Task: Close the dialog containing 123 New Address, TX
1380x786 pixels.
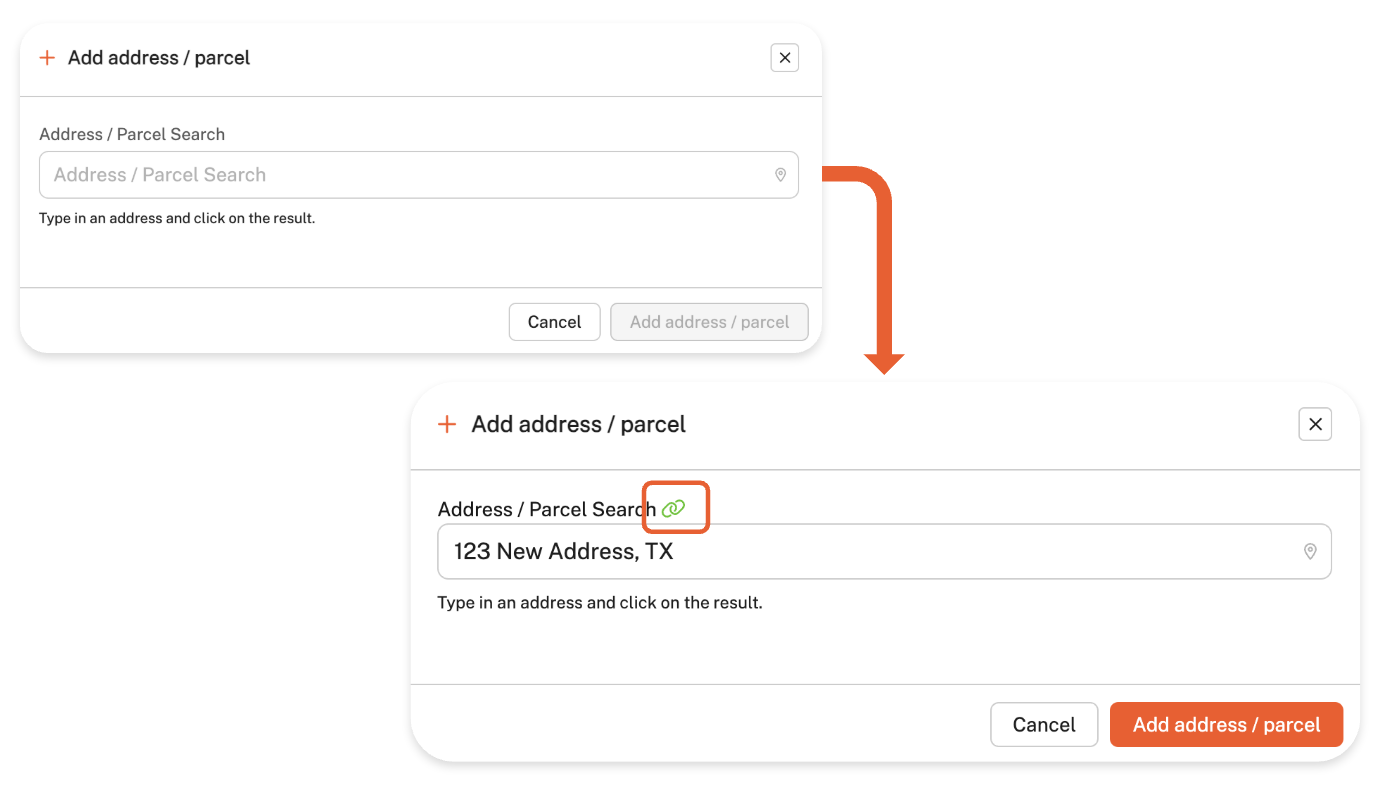Action: pyautogui.click(x=1315, y=424)
